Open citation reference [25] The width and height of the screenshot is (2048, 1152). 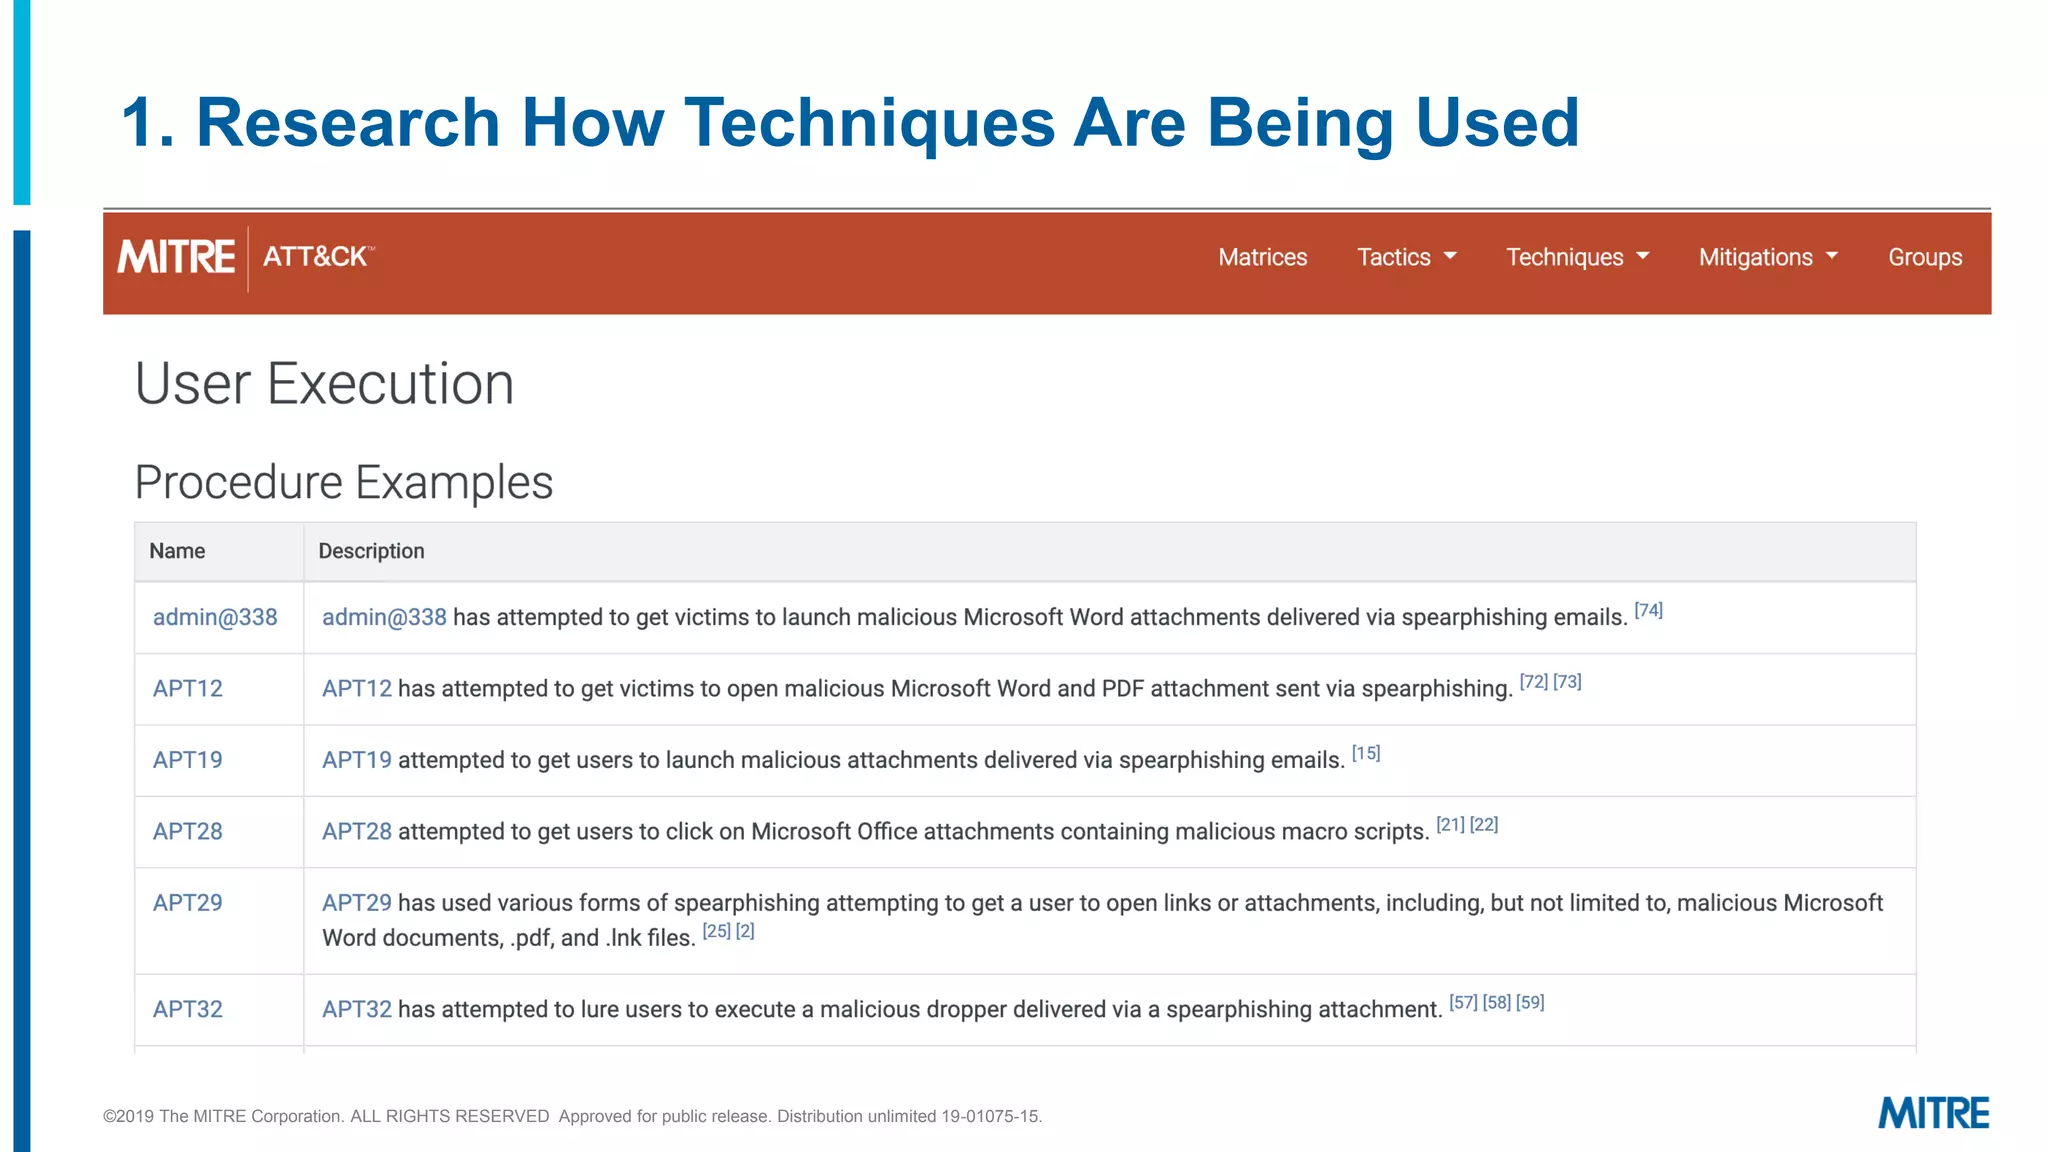click(x=716, y=931)
